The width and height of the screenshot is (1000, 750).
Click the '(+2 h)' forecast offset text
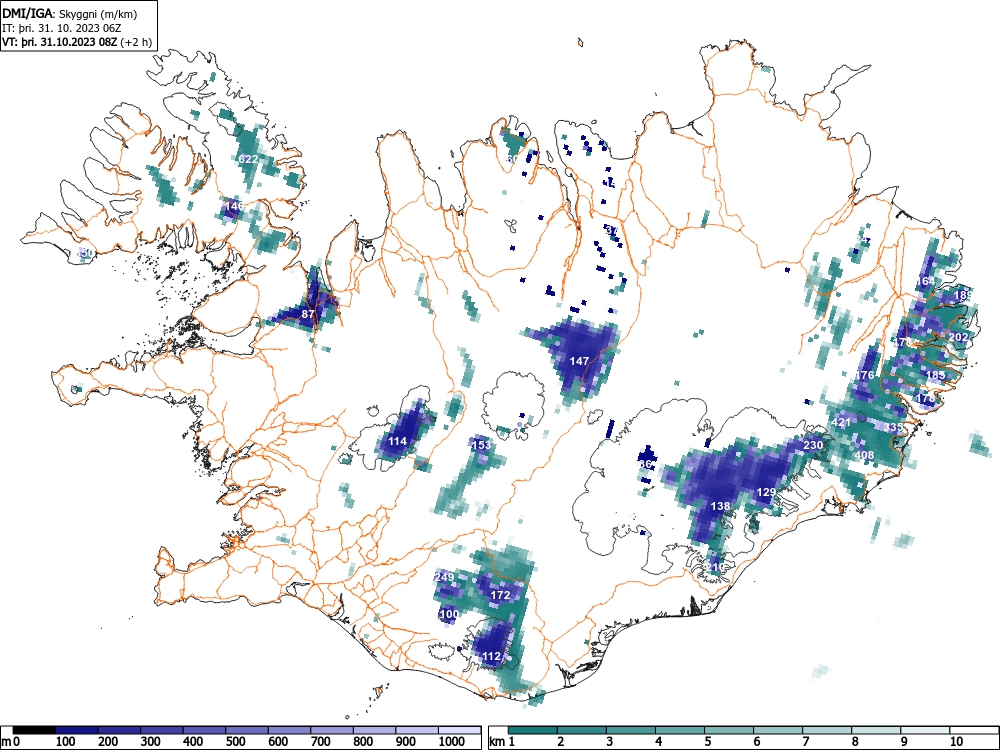tap(136, 43)
